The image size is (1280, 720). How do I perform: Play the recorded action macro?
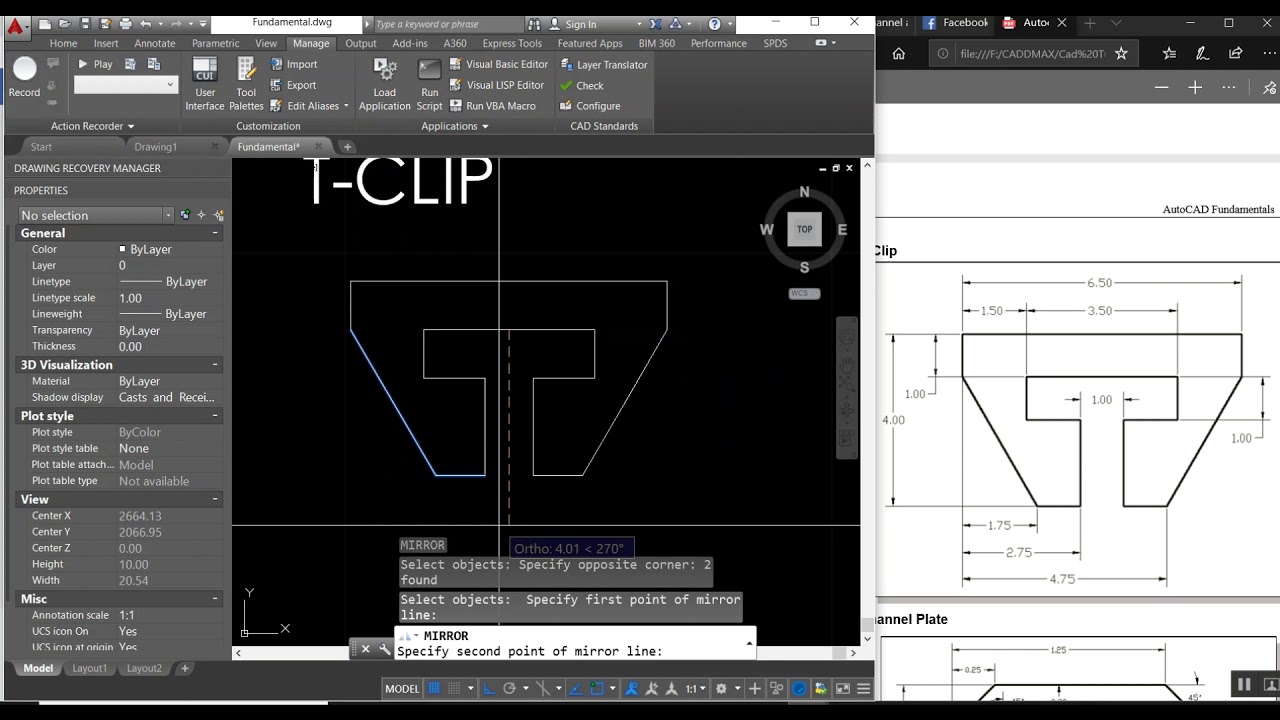tap(95, 64)
